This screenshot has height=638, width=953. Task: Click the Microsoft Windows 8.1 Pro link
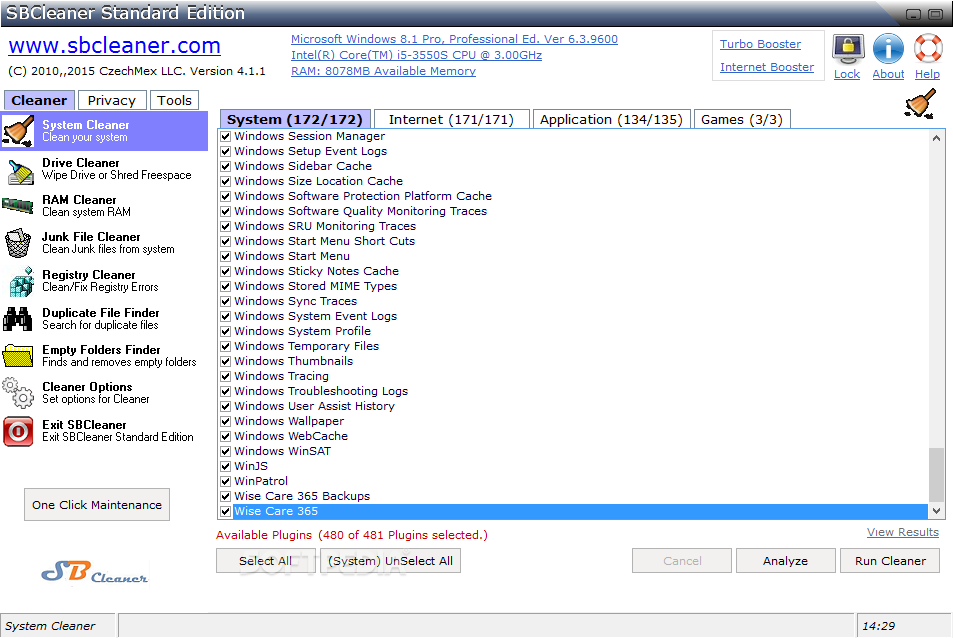pos(454,39)
